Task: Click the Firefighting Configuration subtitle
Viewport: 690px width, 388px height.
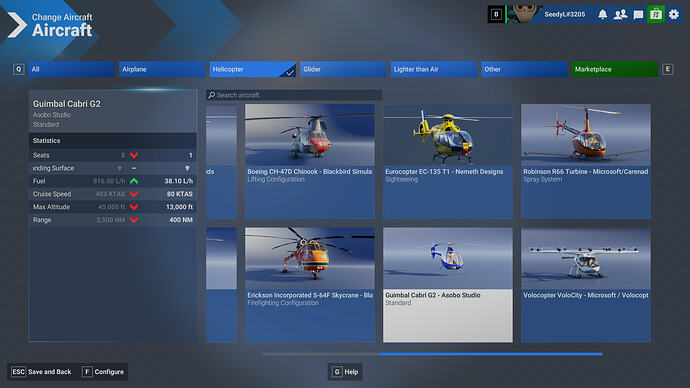Action: 283,303
